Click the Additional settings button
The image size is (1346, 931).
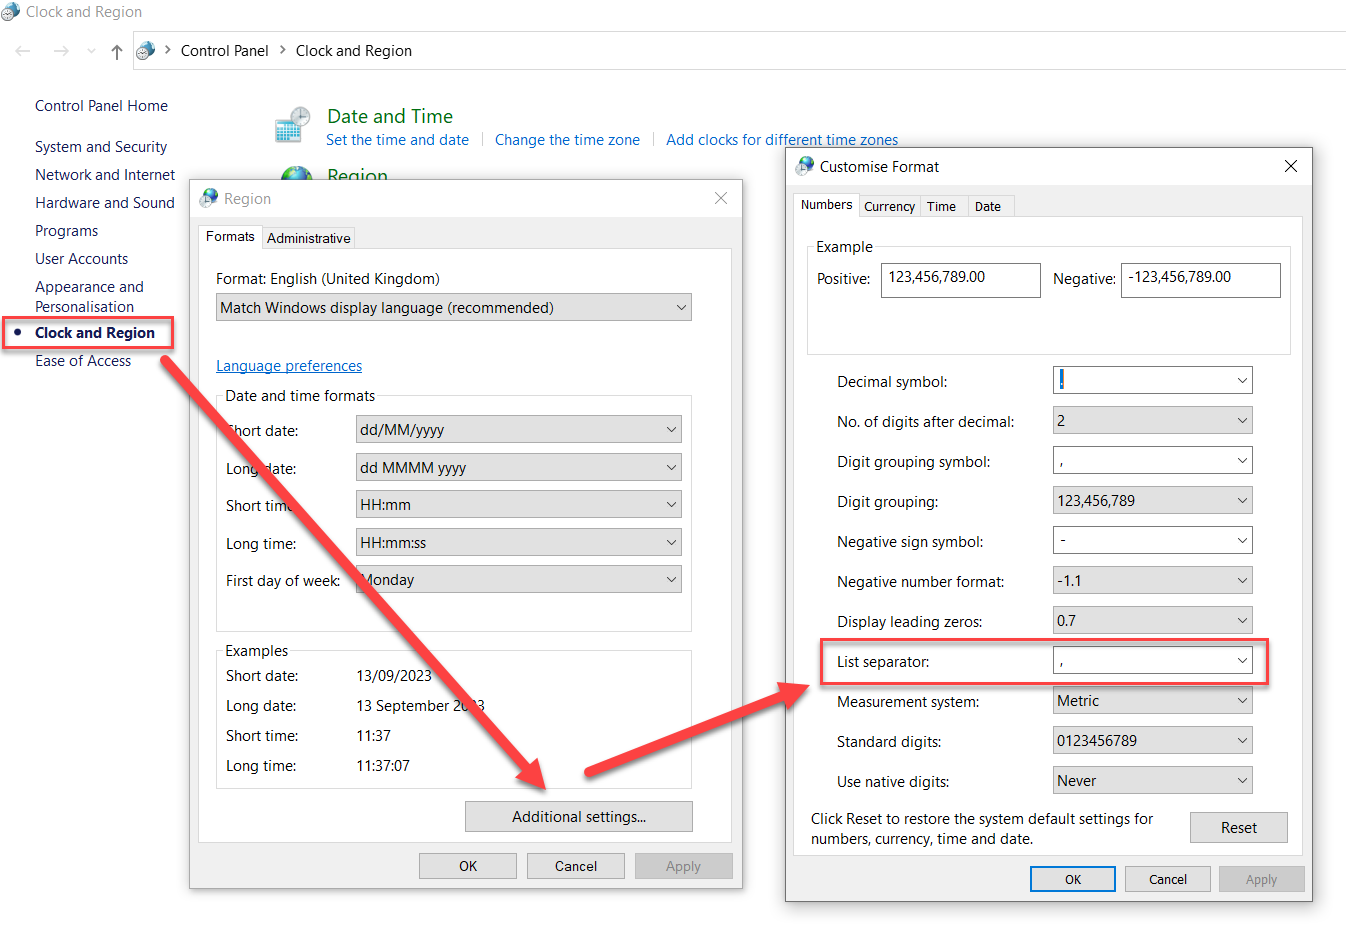[x=578, y=817]
